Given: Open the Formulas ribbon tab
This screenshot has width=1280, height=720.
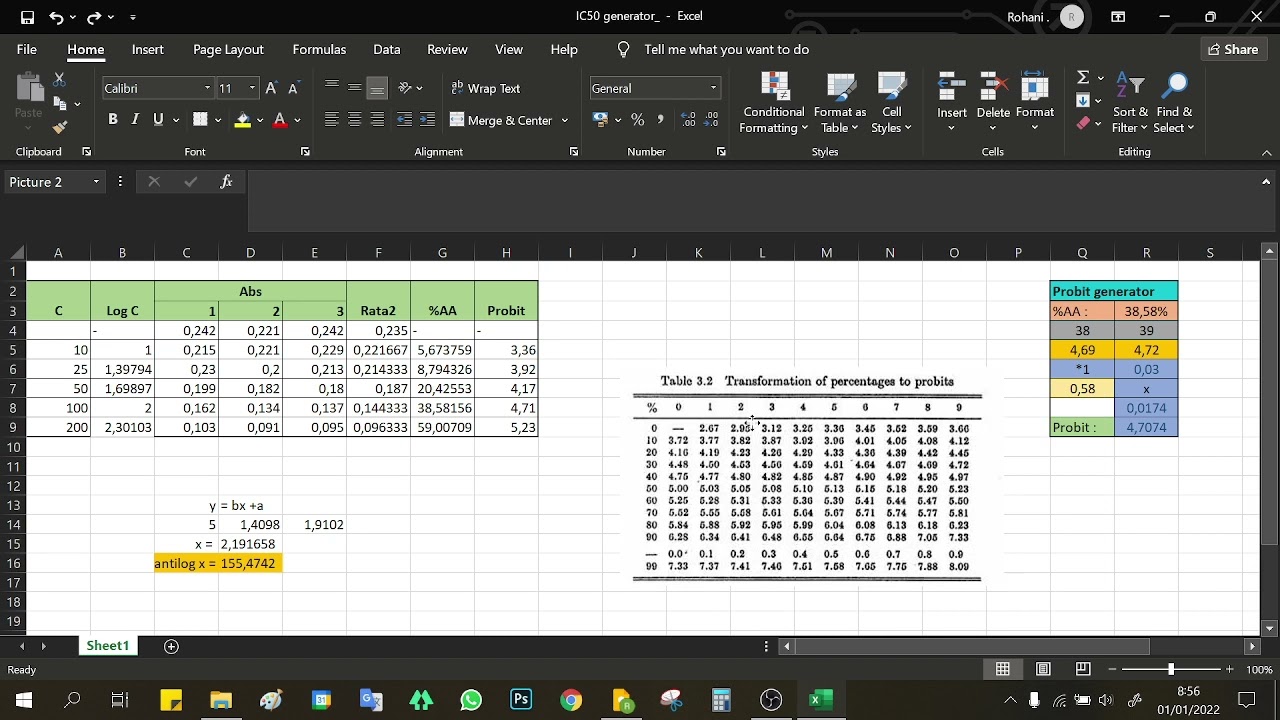Looking at the screenshot, I should (x=319, y=49).
